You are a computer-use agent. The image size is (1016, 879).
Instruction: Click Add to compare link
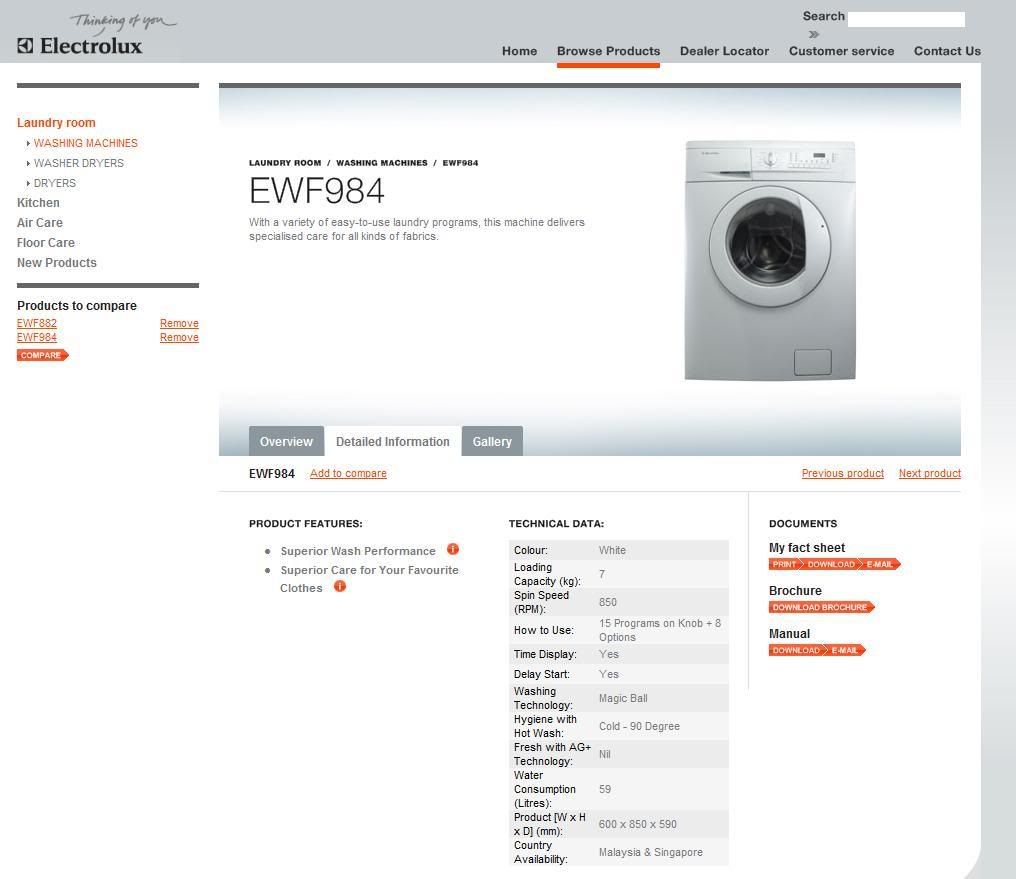coord(348,474)
